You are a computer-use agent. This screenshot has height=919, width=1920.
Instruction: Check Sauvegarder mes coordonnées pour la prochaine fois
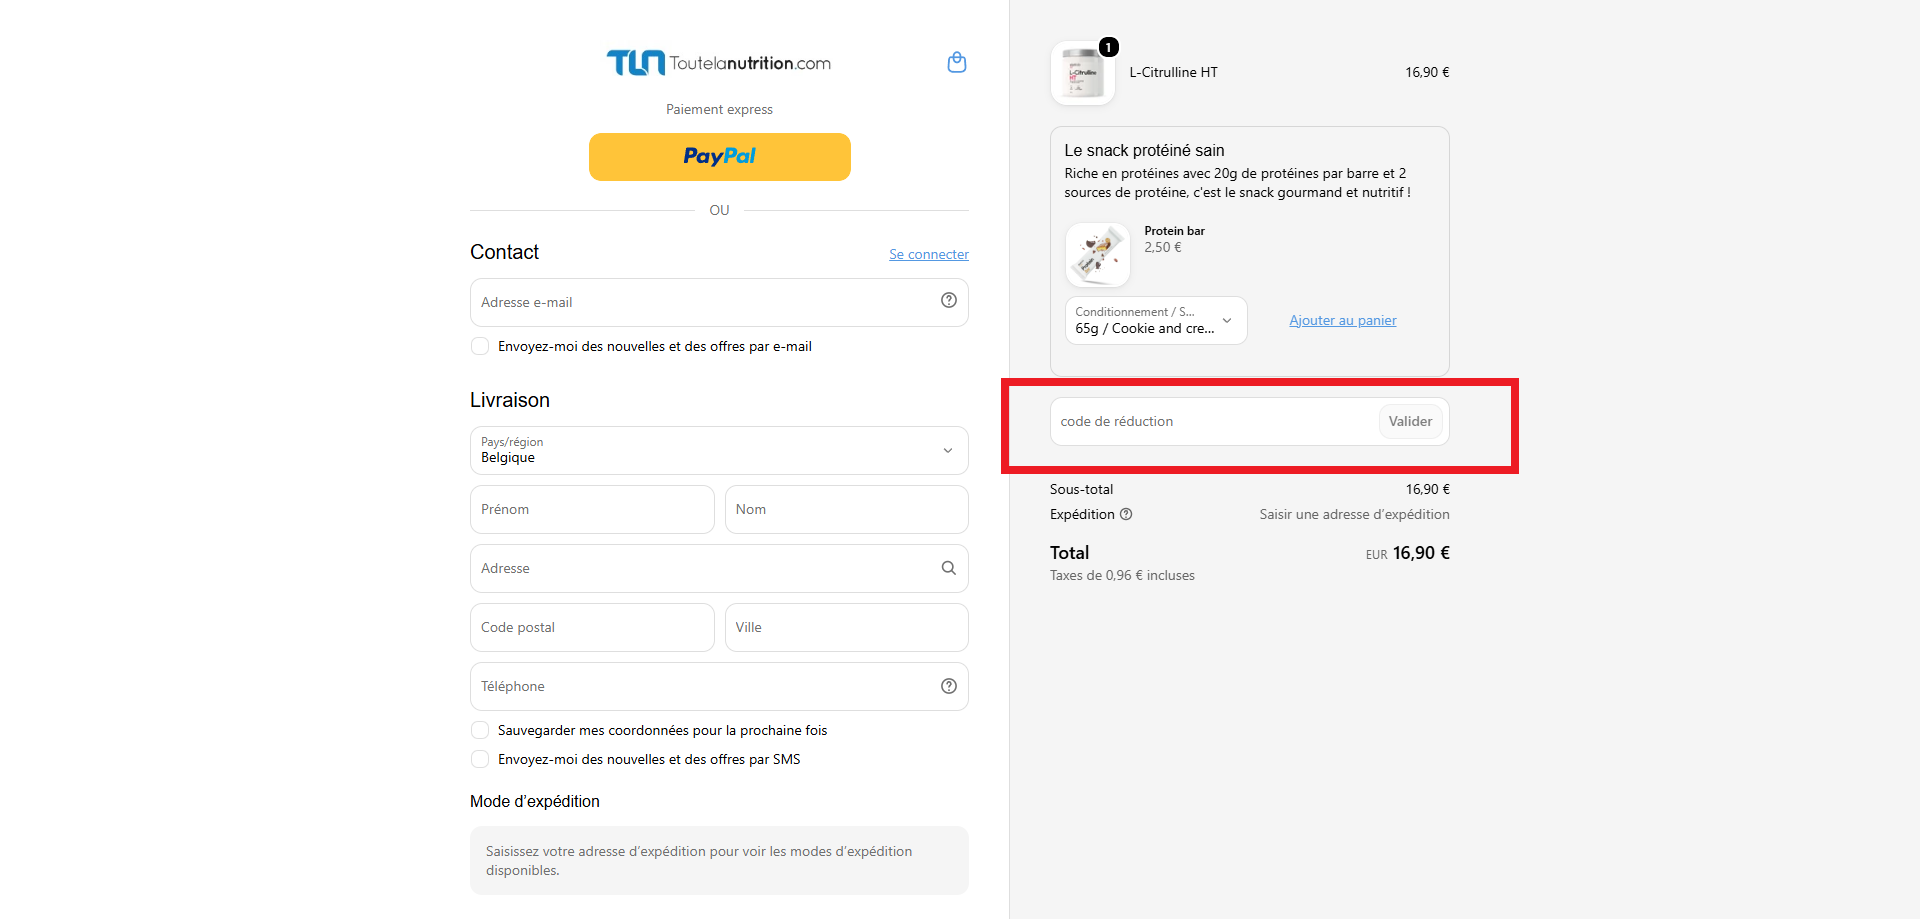pyautogui.click(x=480, y=730)
